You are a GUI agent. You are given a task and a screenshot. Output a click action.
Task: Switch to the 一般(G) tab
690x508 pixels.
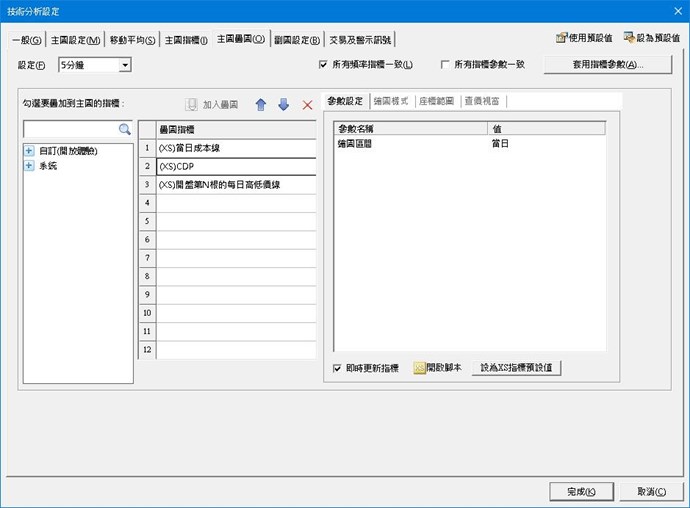click(x=27, y=40)
